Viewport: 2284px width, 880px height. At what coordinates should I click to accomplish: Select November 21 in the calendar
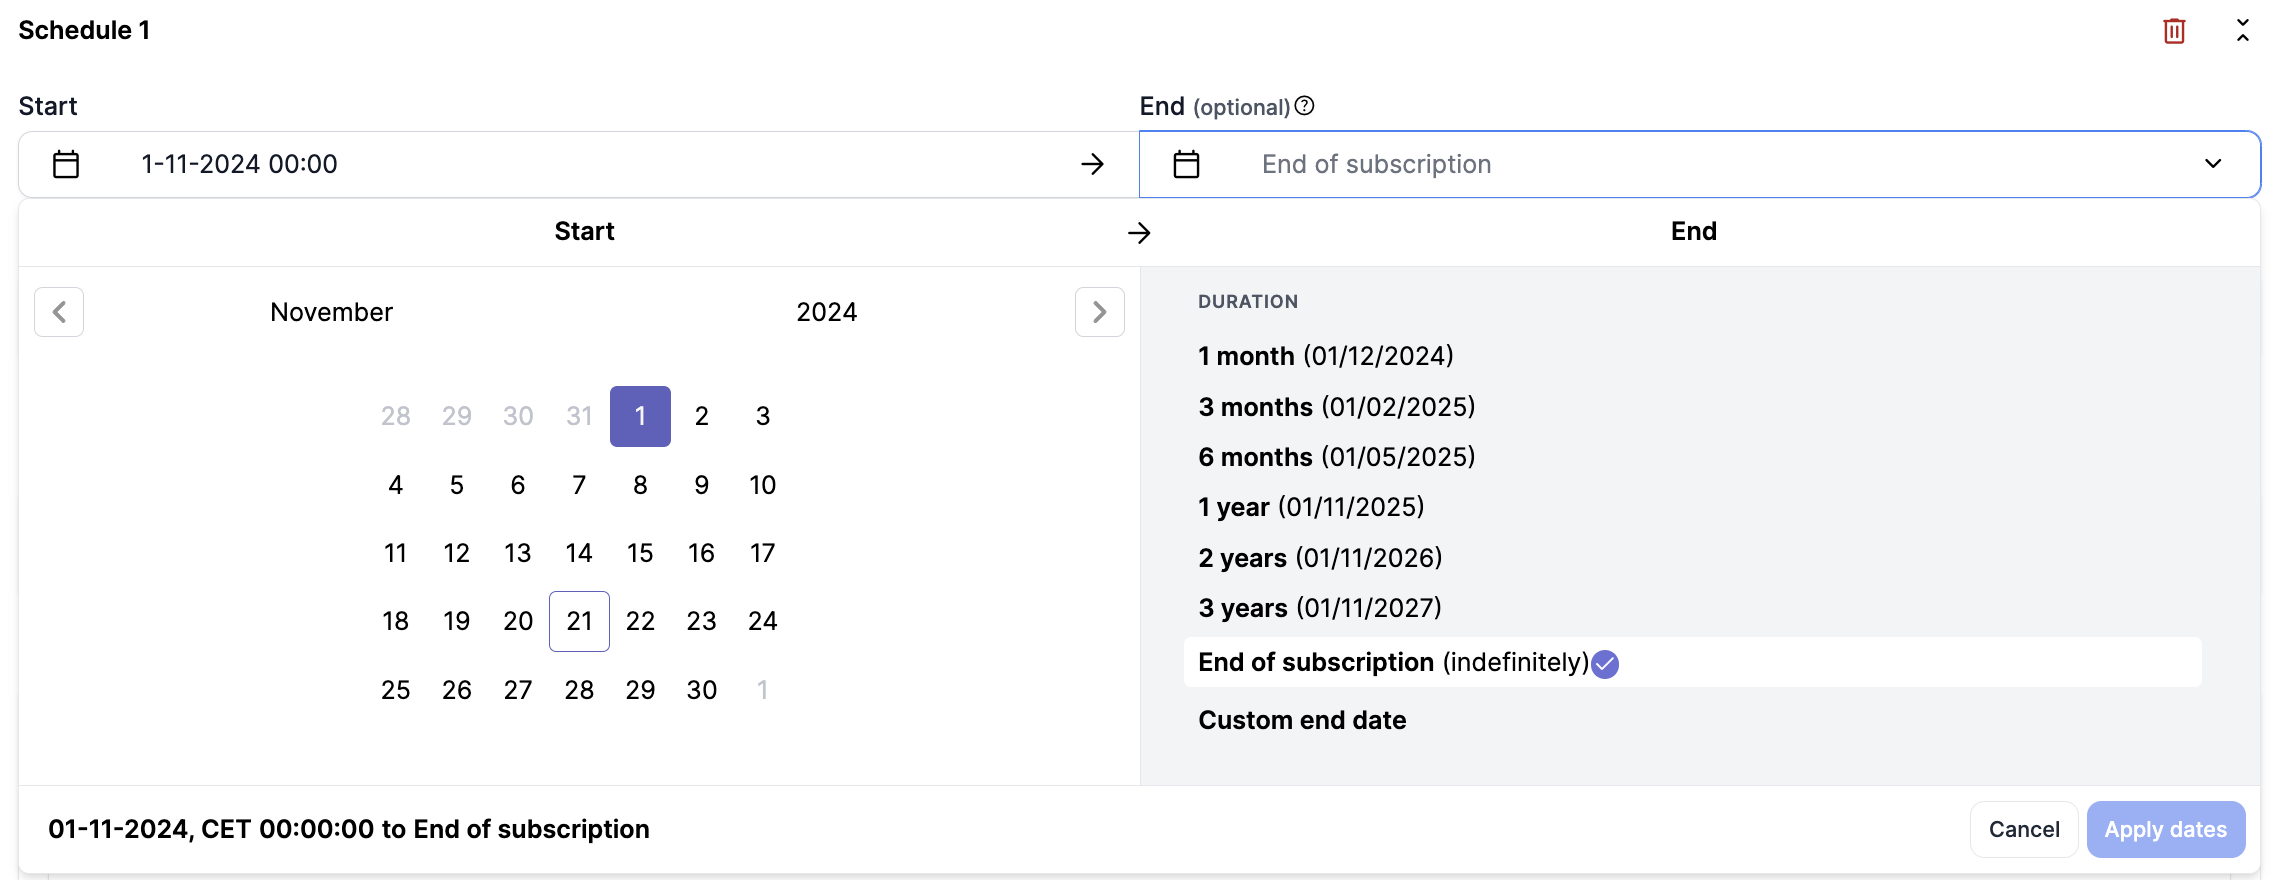click(579, 621)
